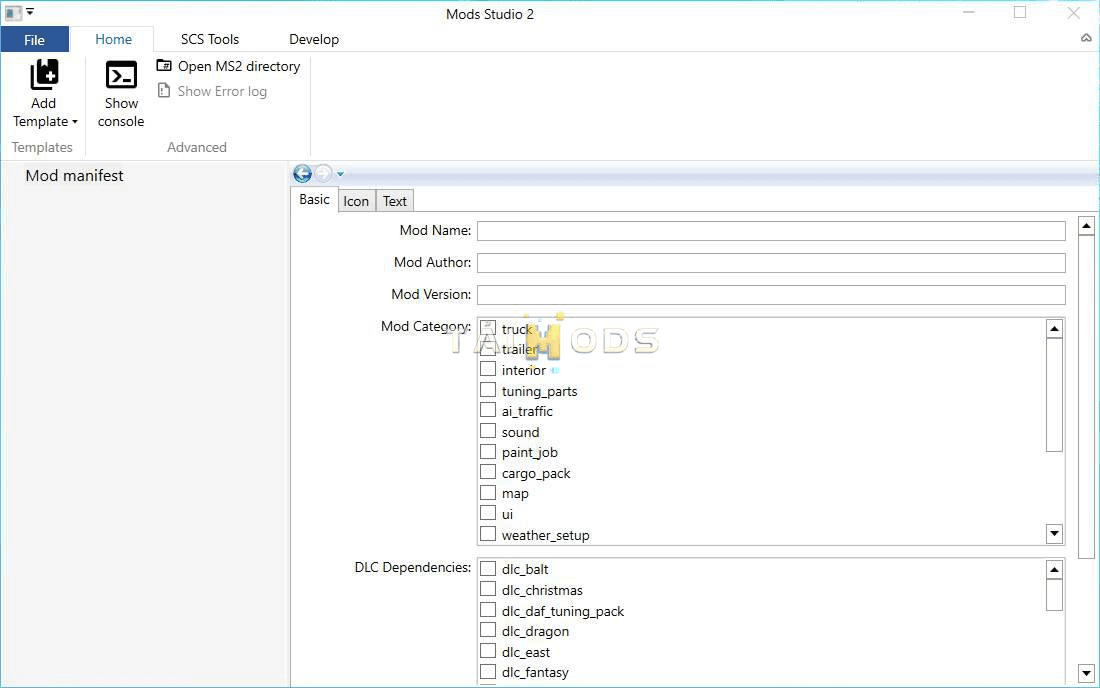The width and height of the screenshot is (1100, 688).
Task: Click Mod Category list scroll down arrow
Action: tap(1054, 534)
